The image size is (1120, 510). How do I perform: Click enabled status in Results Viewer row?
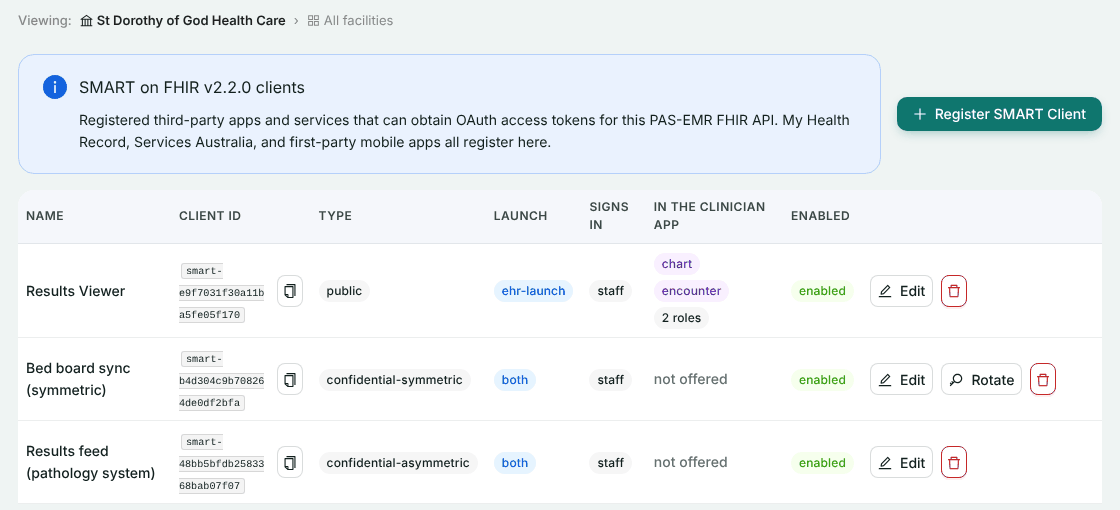(x=822, y=291)
